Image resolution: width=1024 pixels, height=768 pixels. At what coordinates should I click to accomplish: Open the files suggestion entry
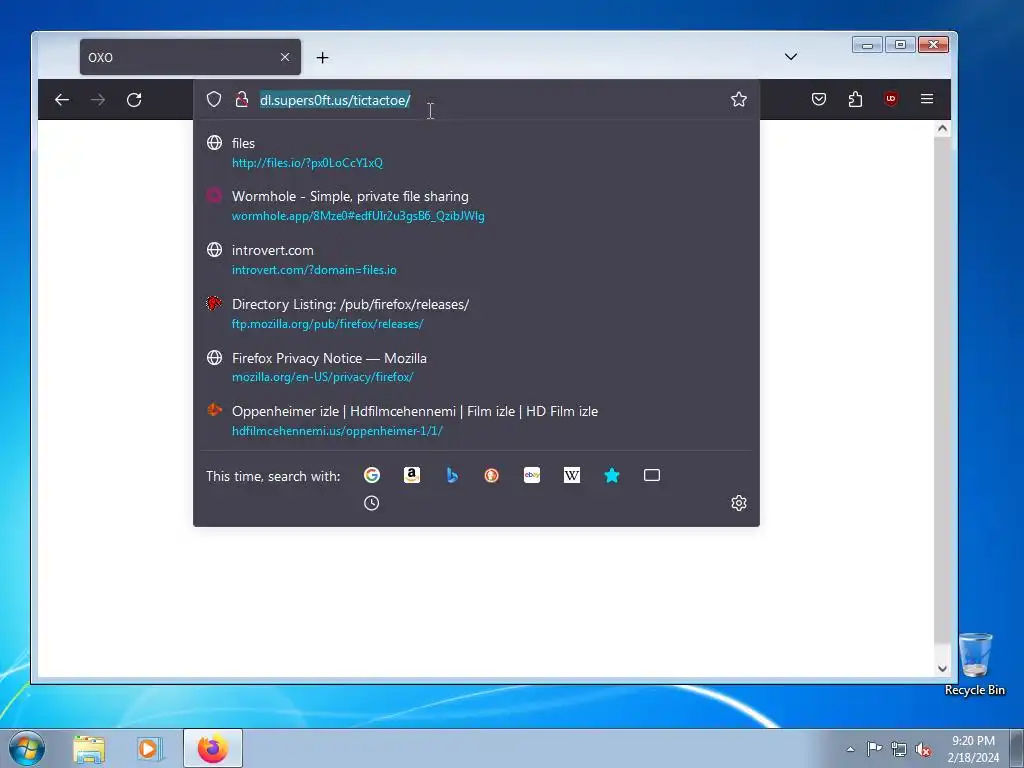click(477, 152)
